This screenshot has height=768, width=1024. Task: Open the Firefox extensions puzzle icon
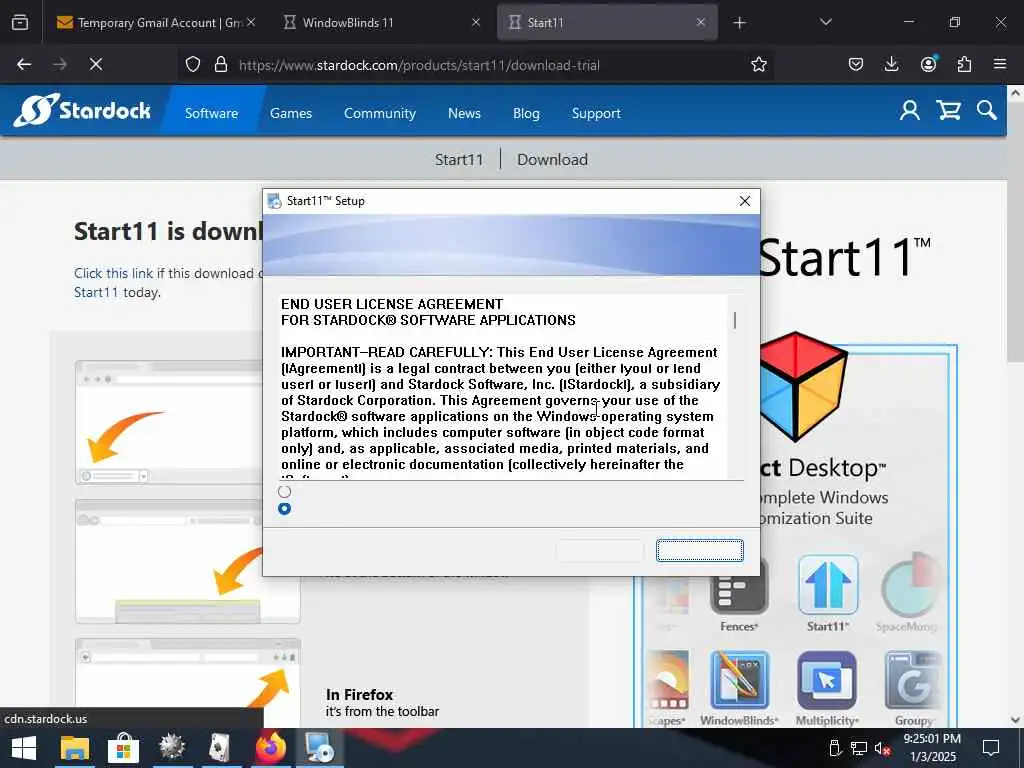coord(964,64)
